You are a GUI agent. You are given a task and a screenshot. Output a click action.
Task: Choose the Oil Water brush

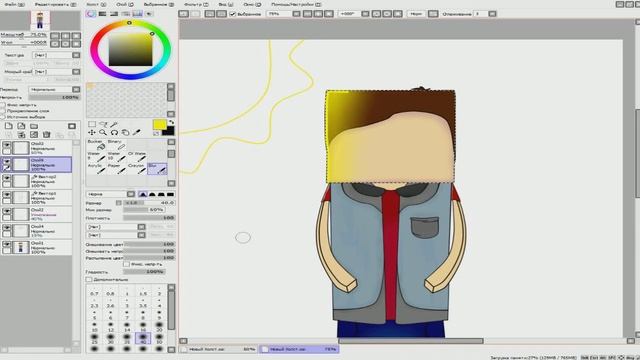coord(137,157)
